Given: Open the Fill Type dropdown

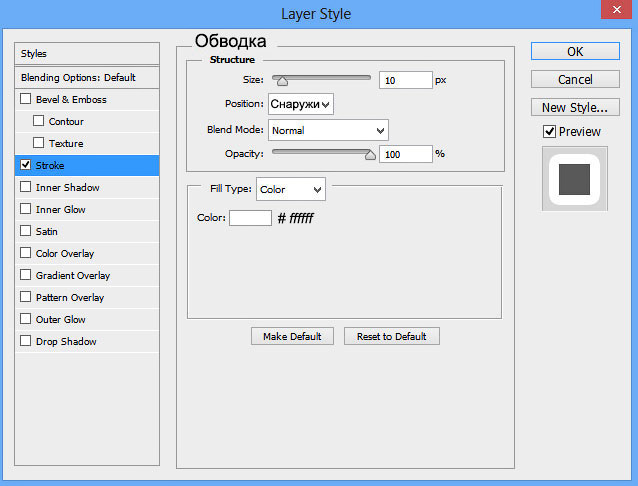Looking at the screenshot, I should pyautogui.click(x=291, y=189).
